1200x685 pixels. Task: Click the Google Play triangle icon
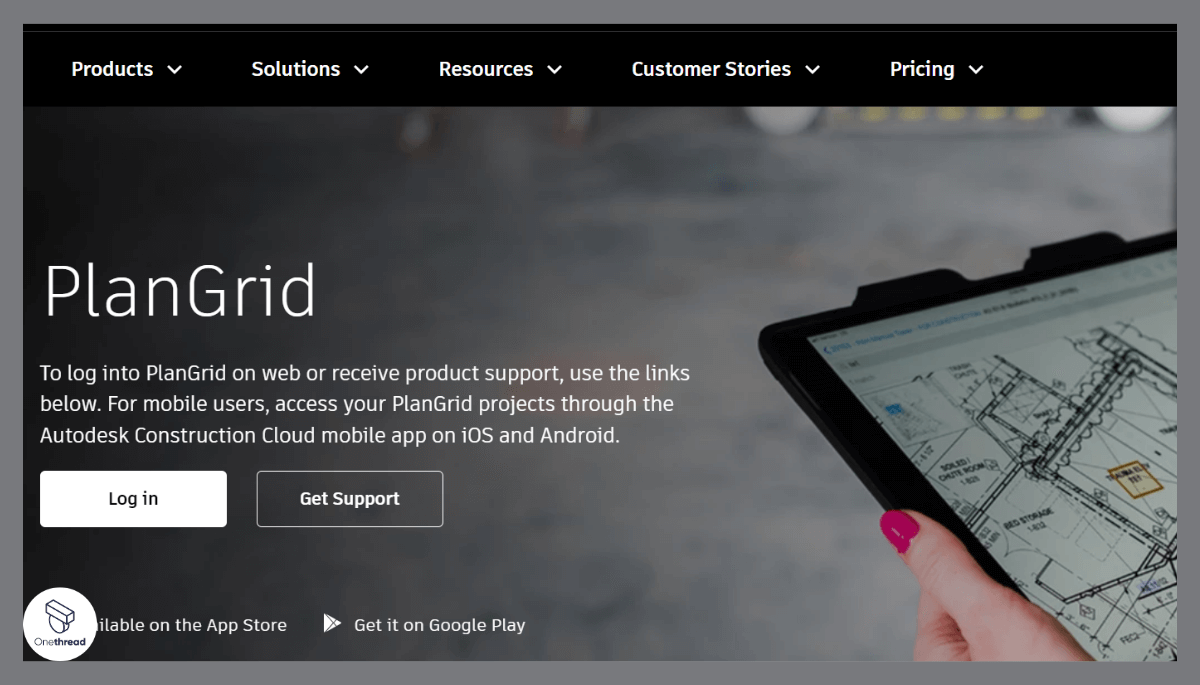pyautogui.click(x=331, y=623)
